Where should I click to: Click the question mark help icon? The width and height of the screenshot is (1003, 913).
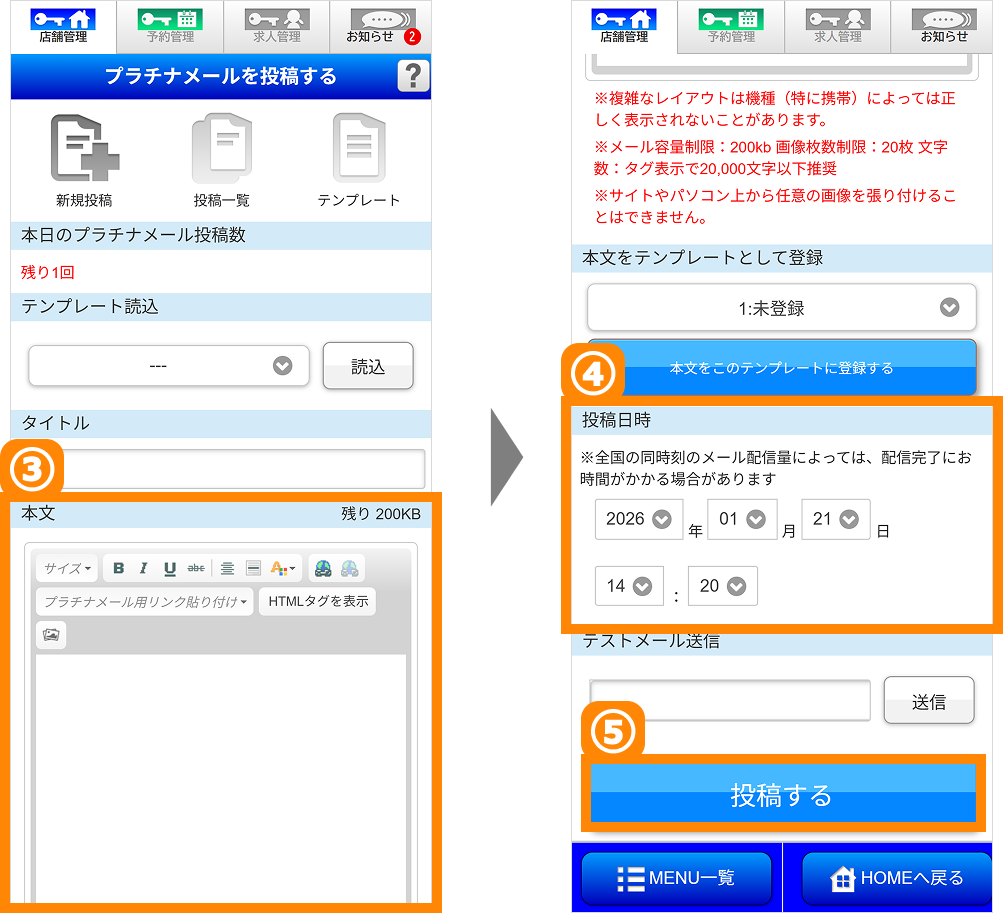(x=413, y=77)
